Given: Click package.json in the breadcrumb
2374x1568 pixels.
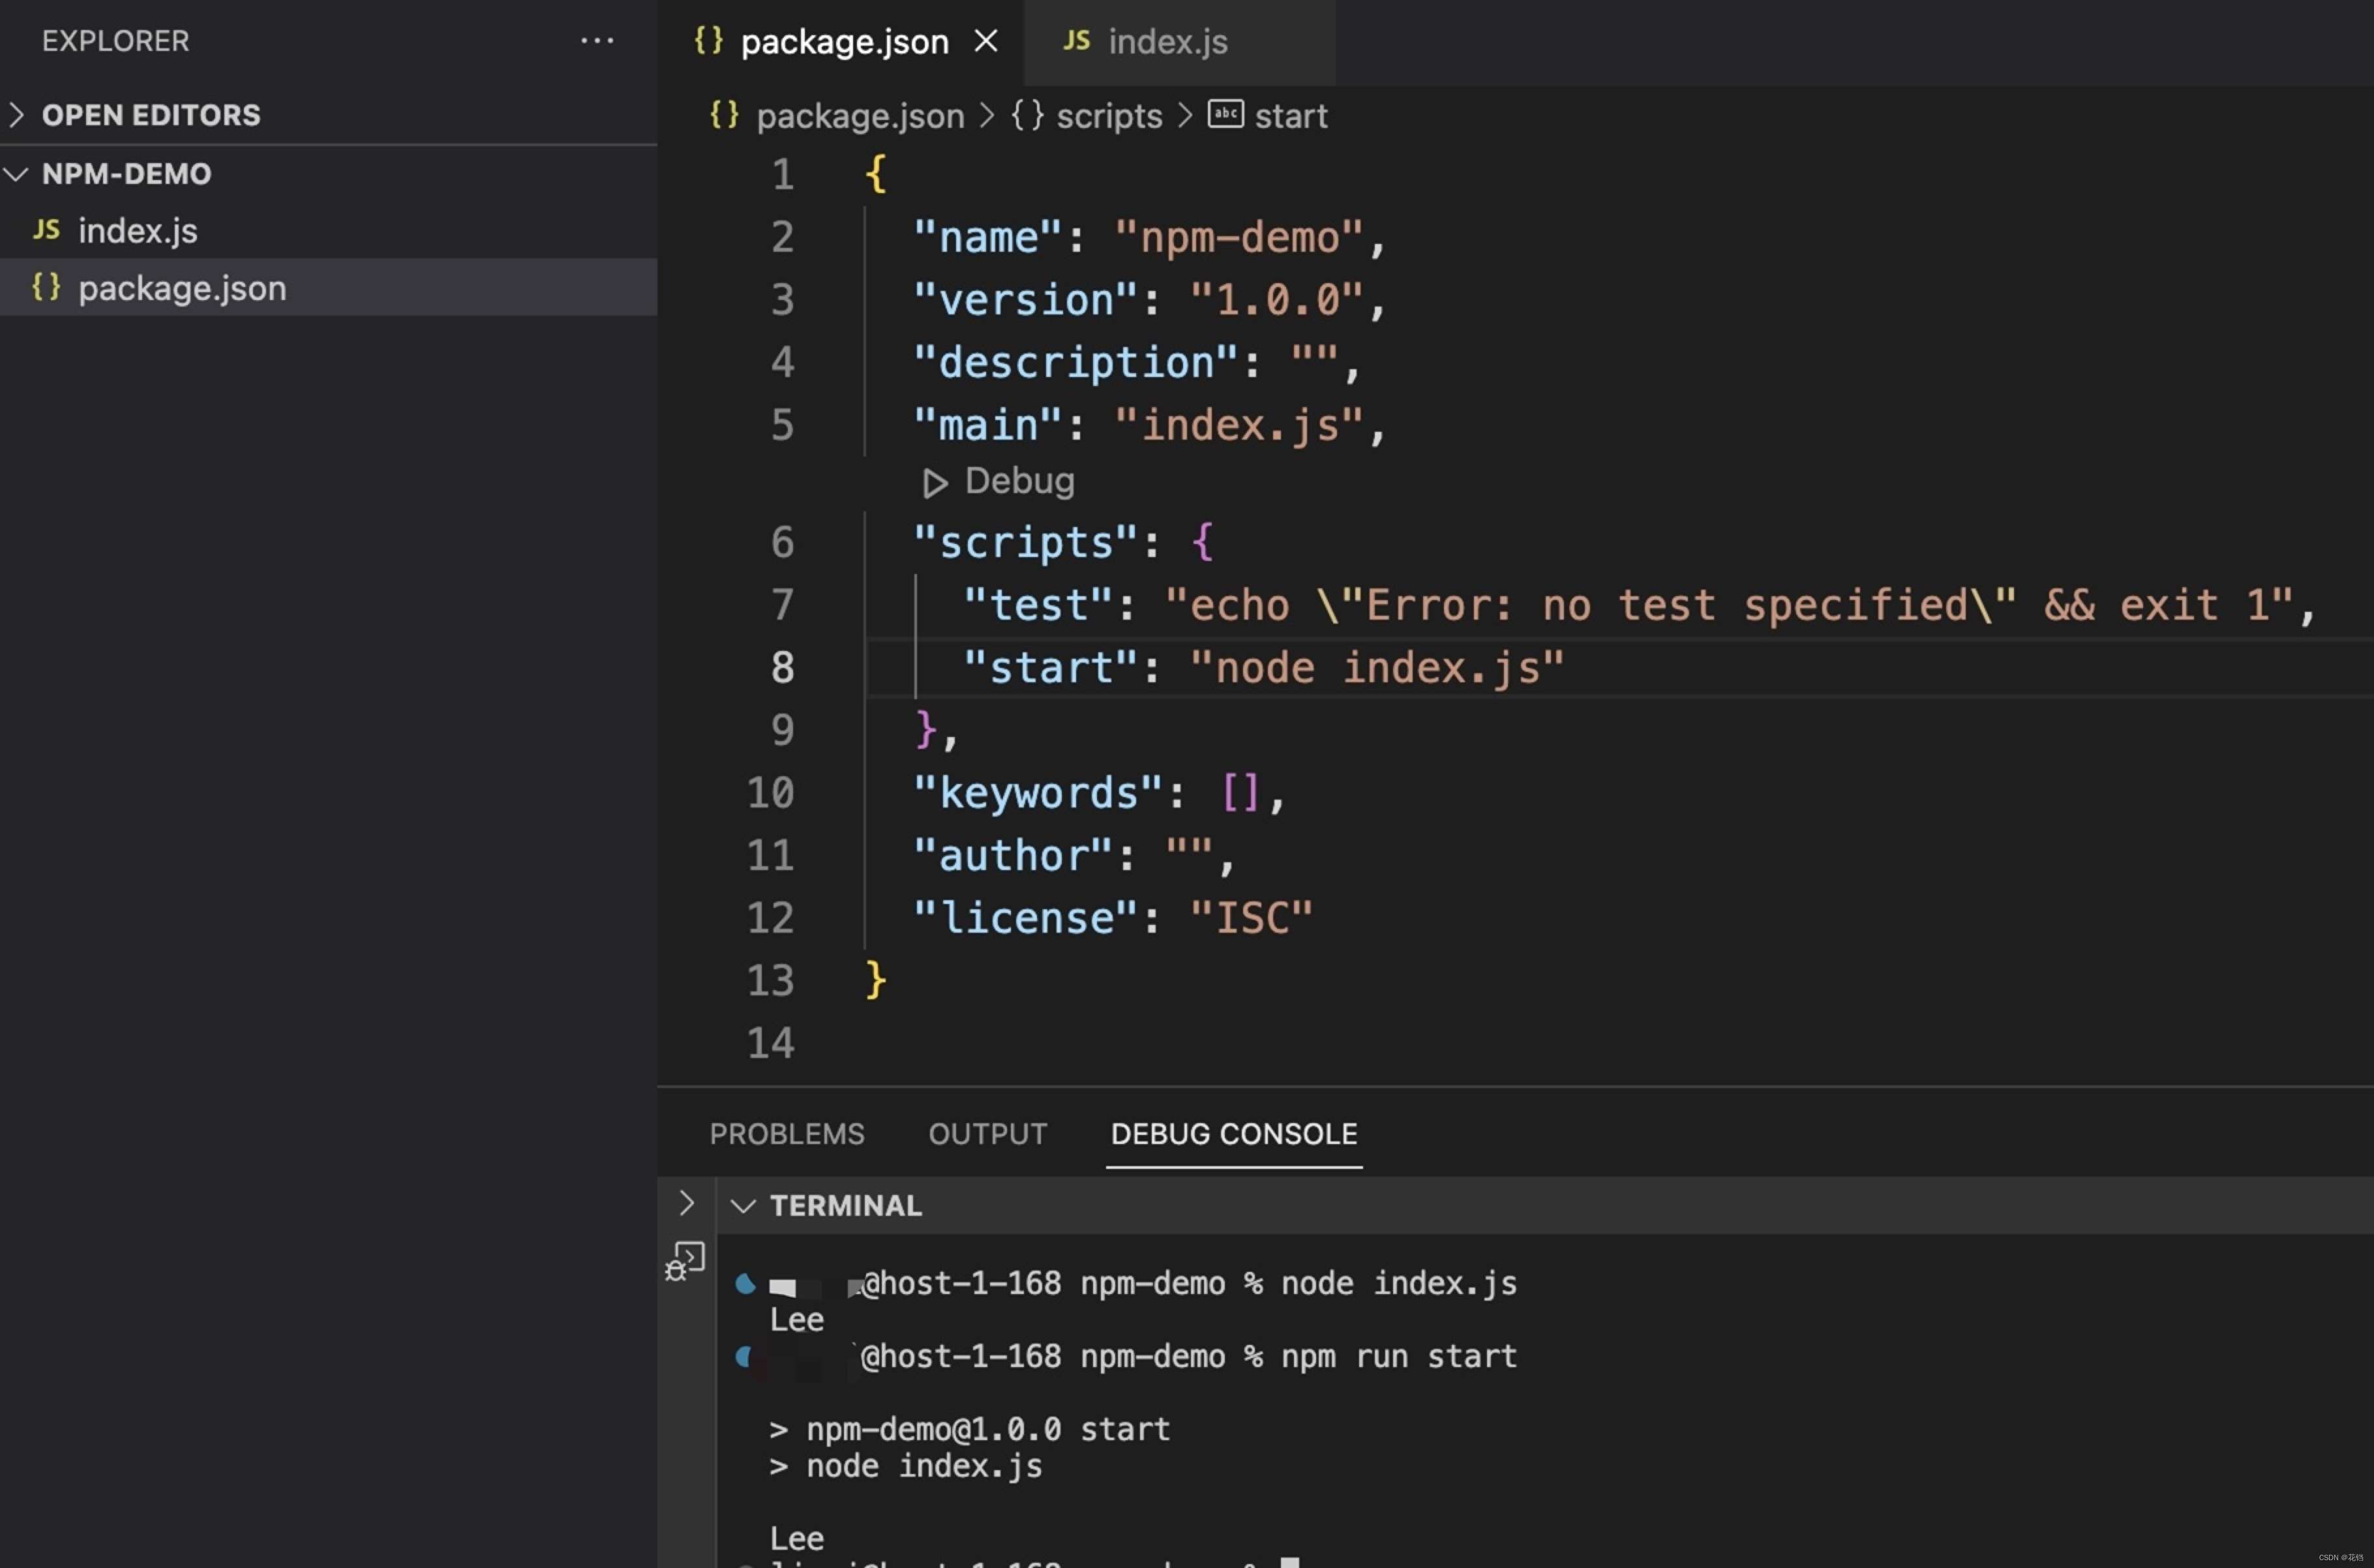Looking at the screenshot, I should (859, 116).
